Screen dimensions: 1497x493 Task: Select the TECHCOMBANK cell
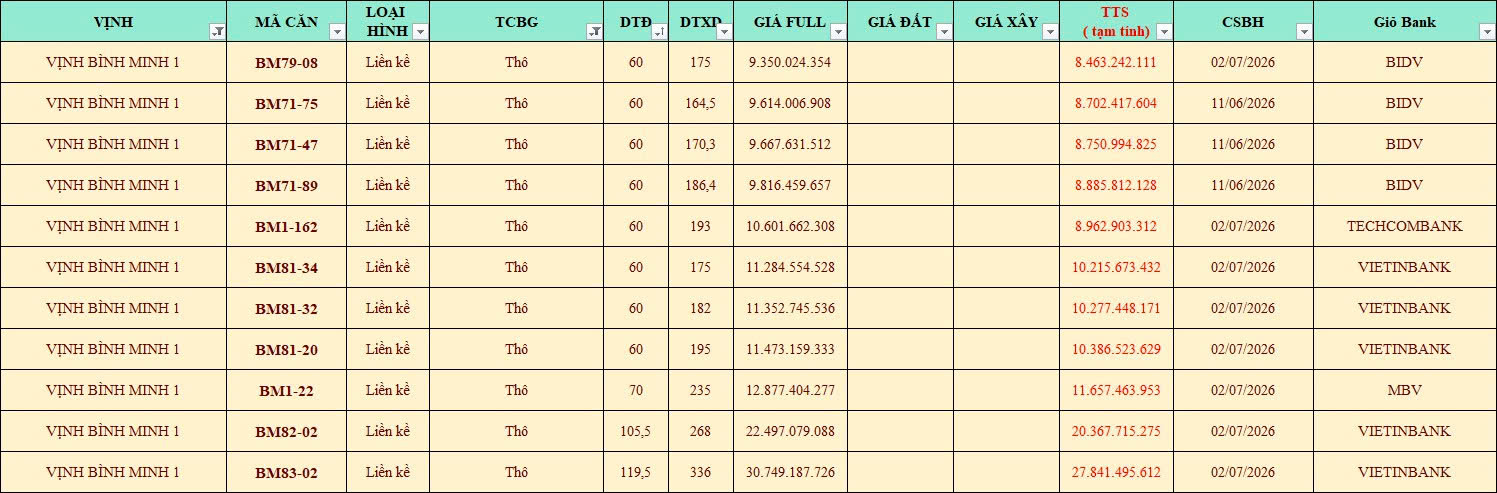(1404, 226)
